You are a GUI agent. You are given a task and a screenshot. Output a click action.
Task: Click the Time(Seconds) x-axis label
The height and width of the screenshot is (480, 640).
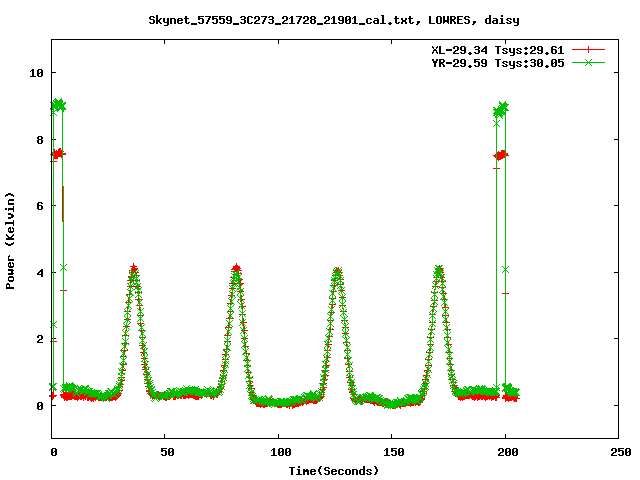point(334,471)
